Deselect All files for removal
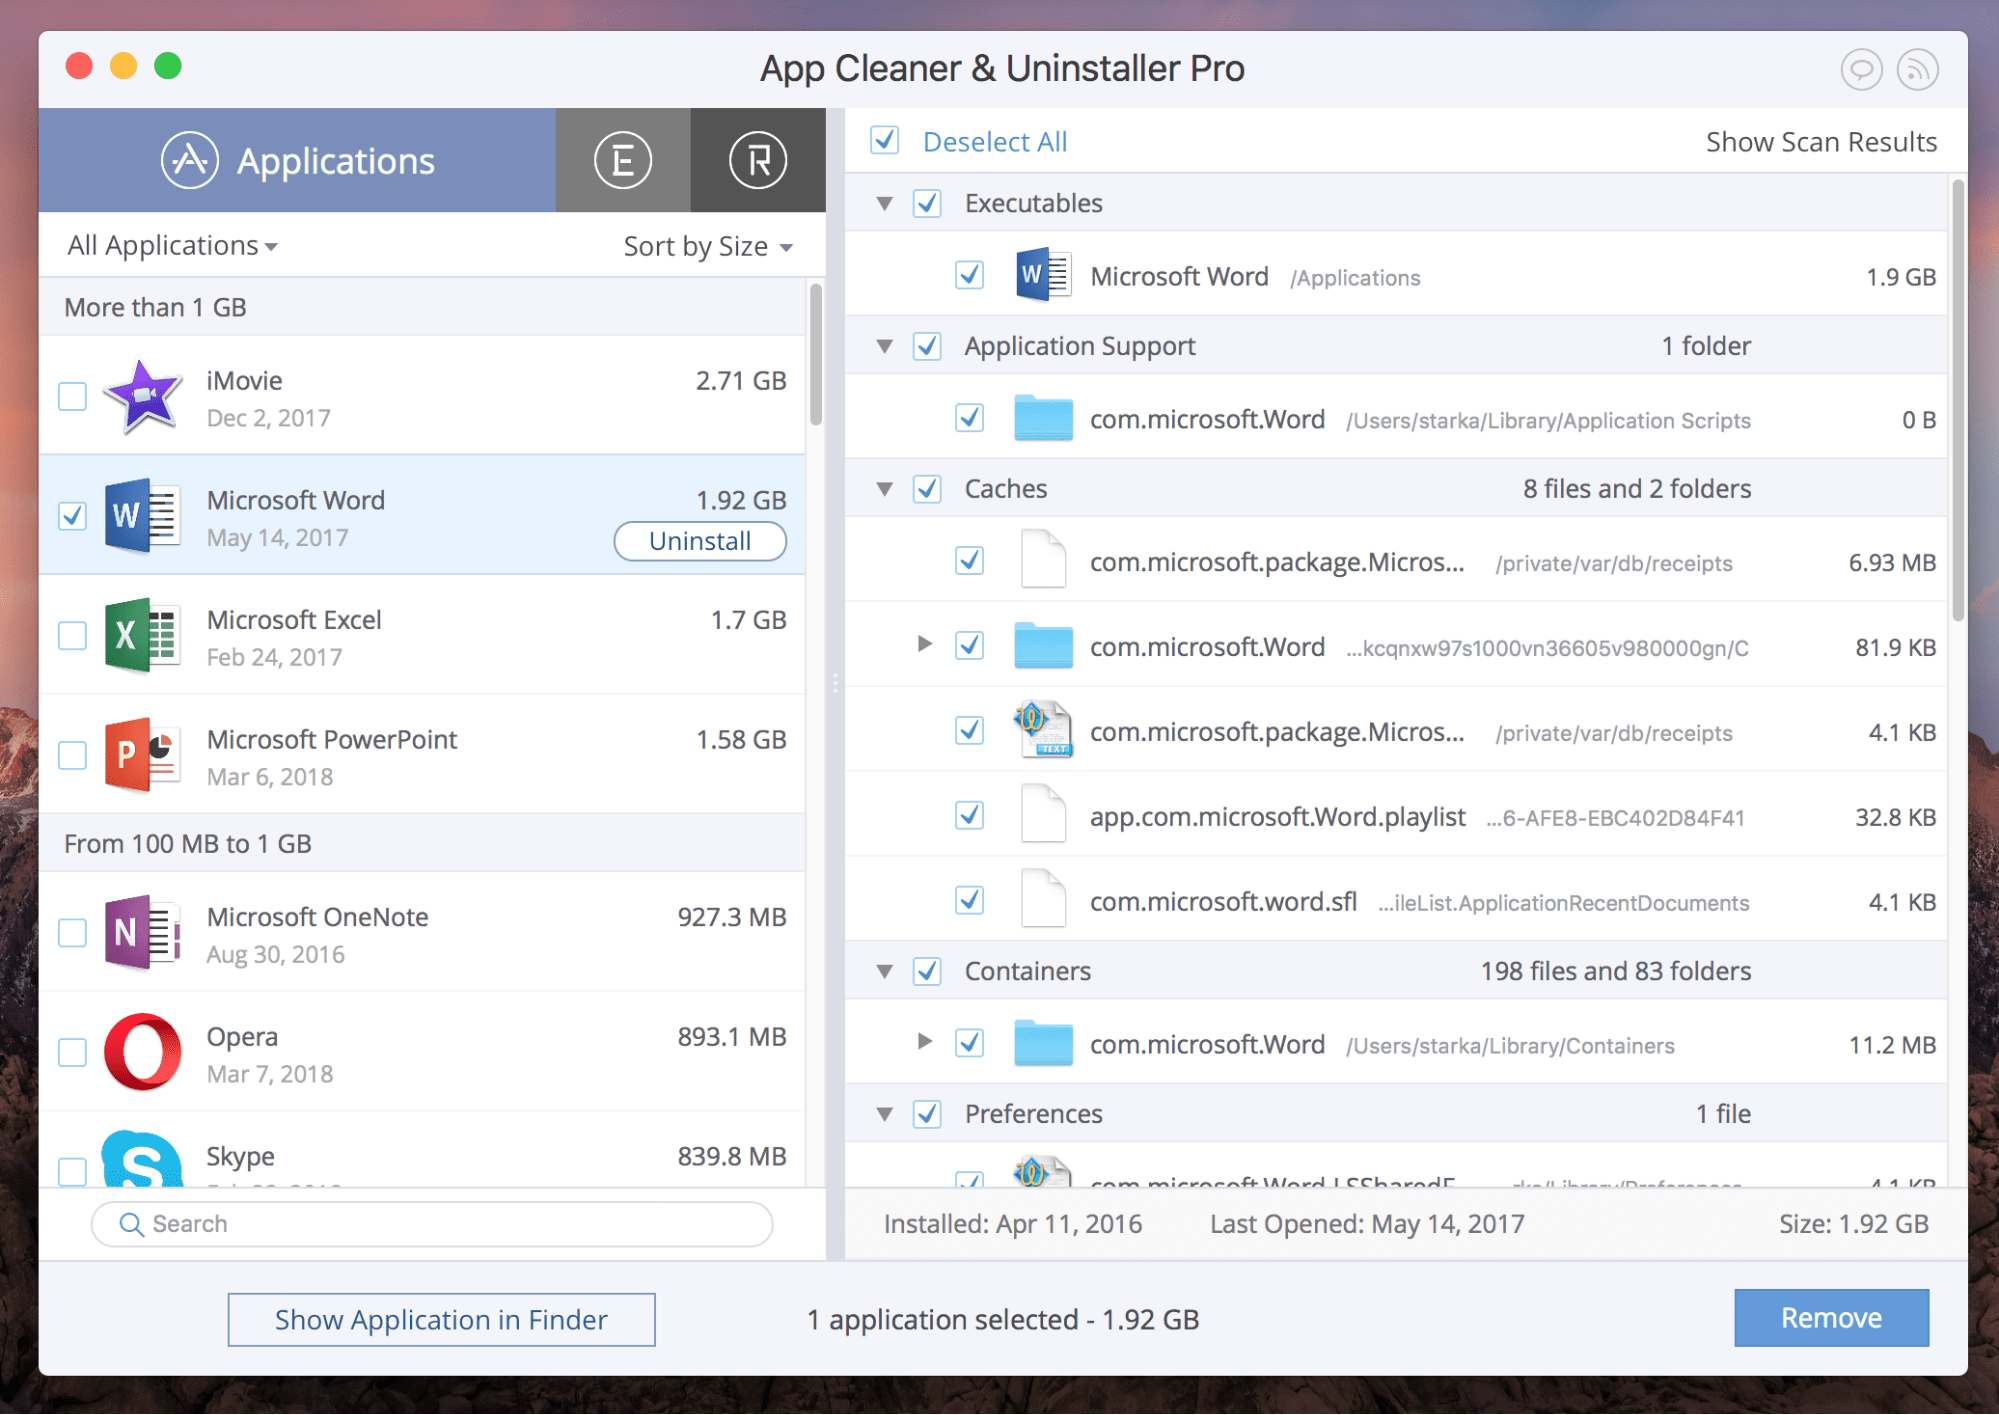1999x1415 pixels. point(993,142)
